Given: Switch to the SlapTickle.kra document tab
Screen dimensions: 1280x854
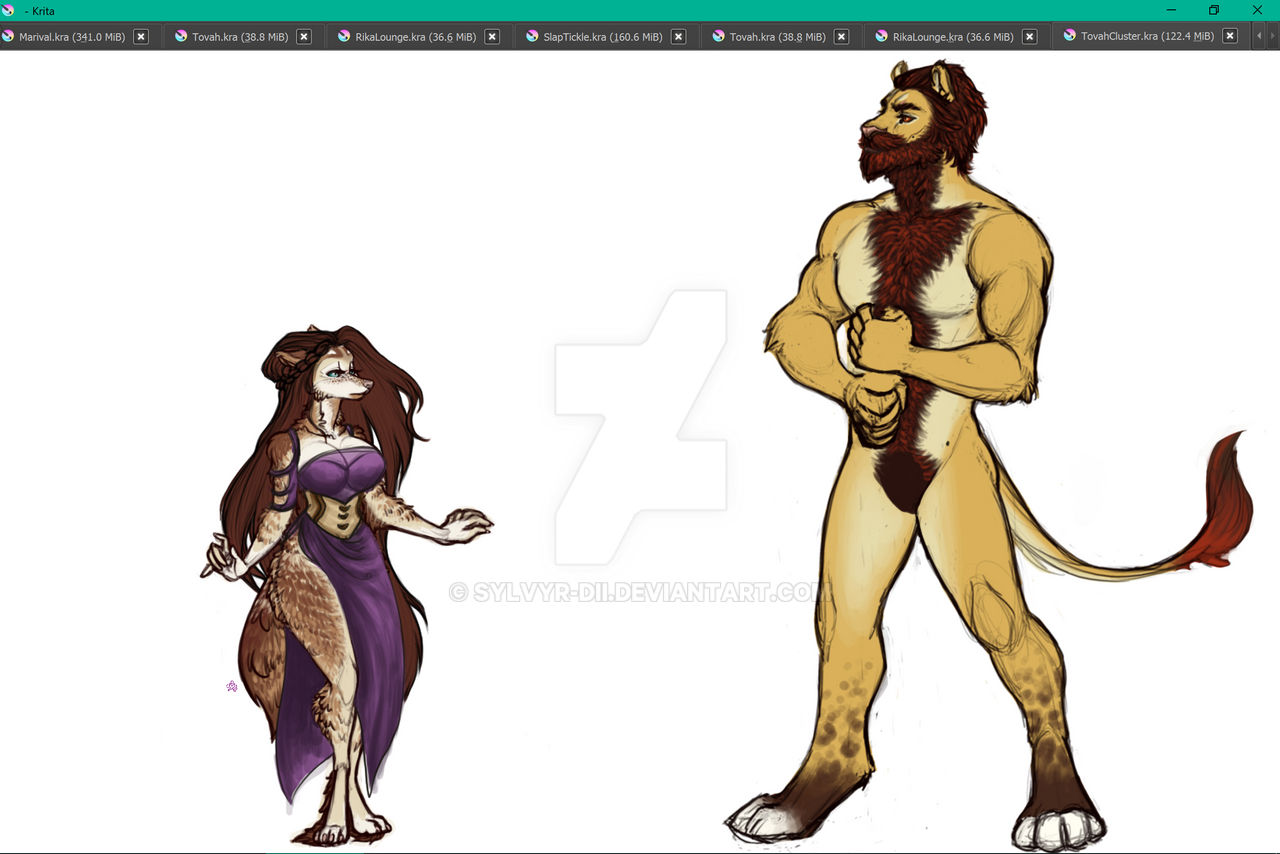Looking at the screenshot, I should point(602,37).
